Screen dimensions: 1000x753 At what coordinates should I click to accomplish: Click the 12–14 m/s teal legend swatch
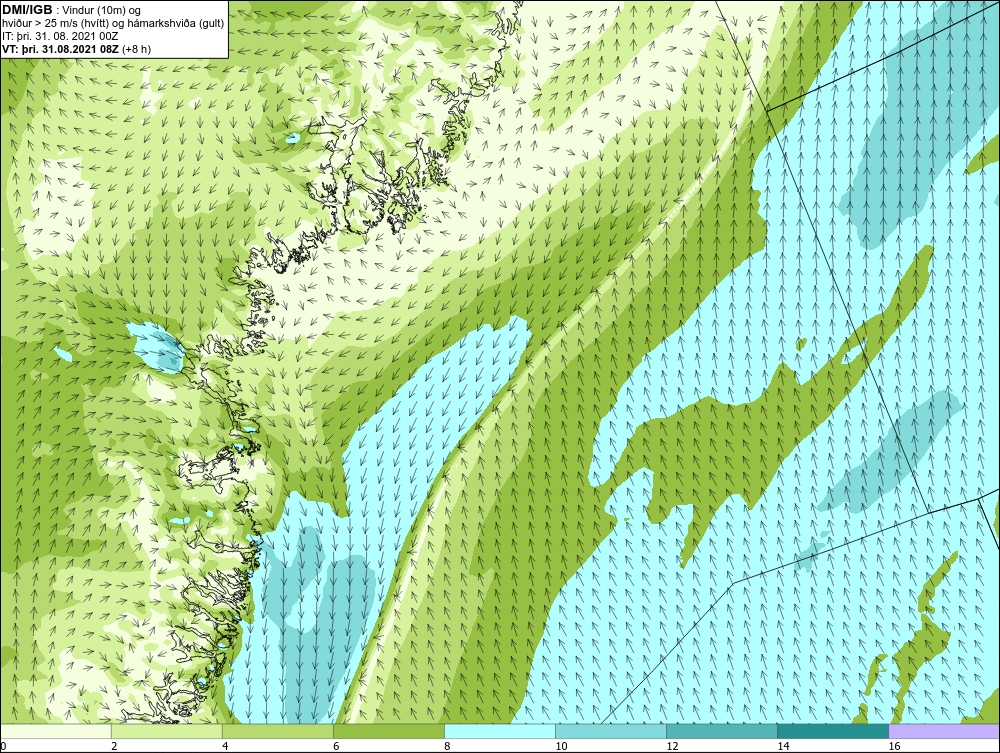click(x=722, y=731)
